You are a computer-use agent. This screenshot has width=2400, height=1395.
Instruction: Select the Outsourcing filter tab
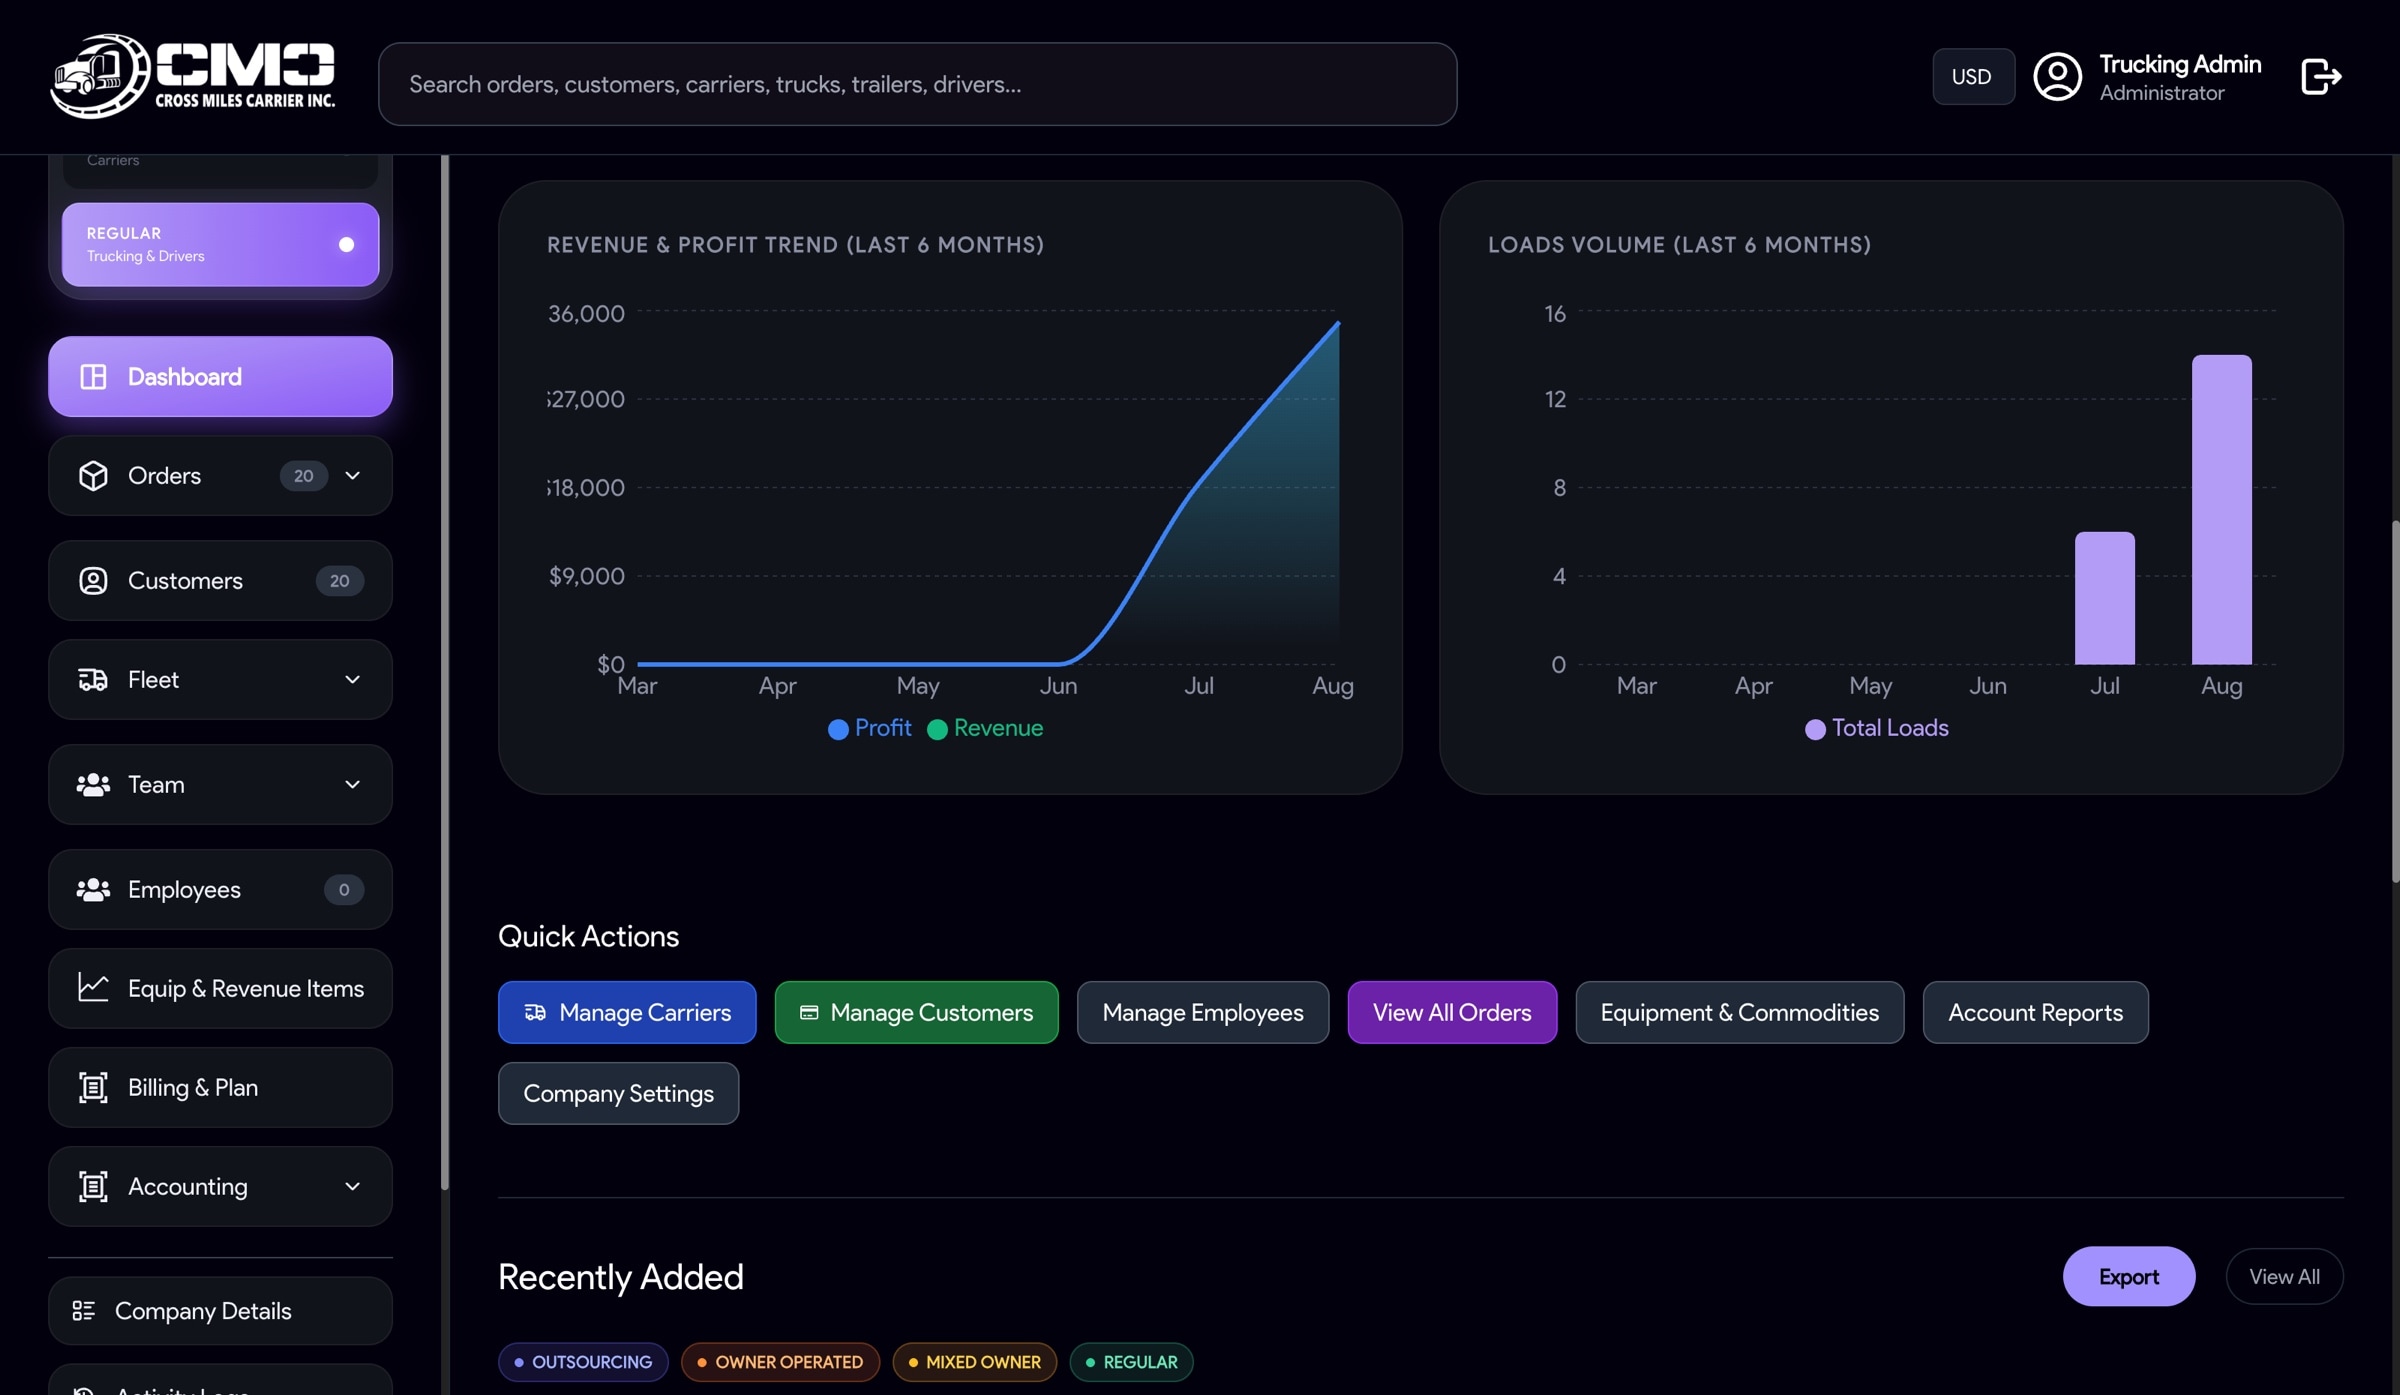[x=583, y=1362]
